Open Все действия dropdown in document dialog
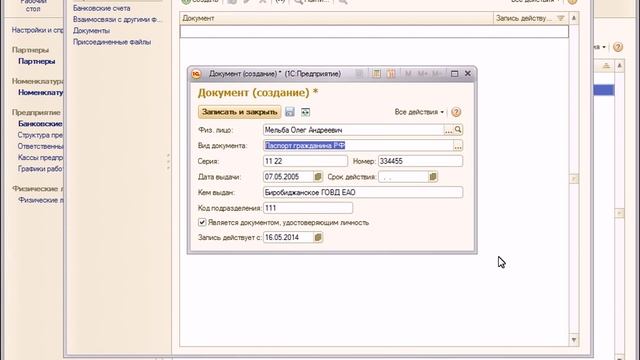640x360 pixels. click(419, 112)
